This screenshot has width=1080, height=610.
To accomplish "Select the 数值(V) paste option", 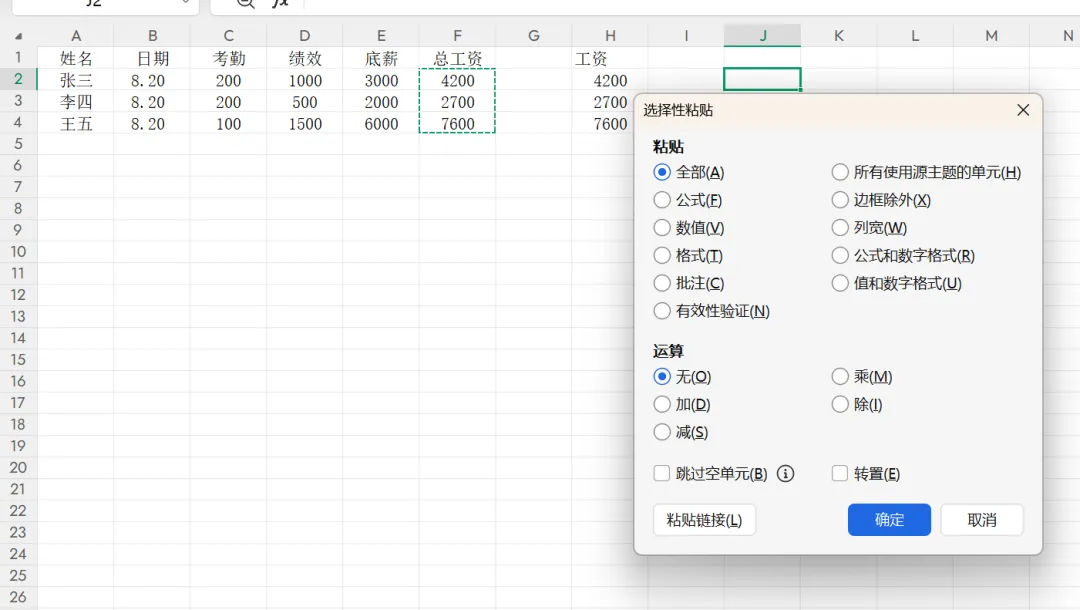I will click(x=662, y=227).
